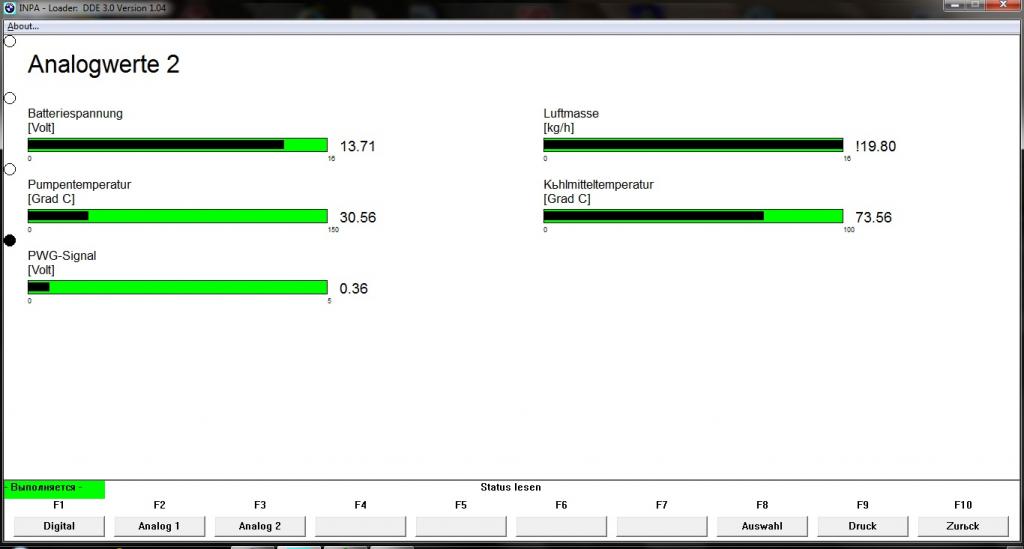Click the Luftmasse bar gauge
1024x549 pixels.
click(x=694, y=145)
